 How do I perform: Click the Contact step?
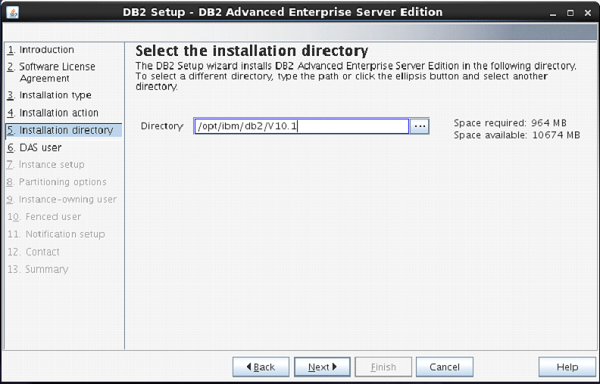tap(34, 252)
